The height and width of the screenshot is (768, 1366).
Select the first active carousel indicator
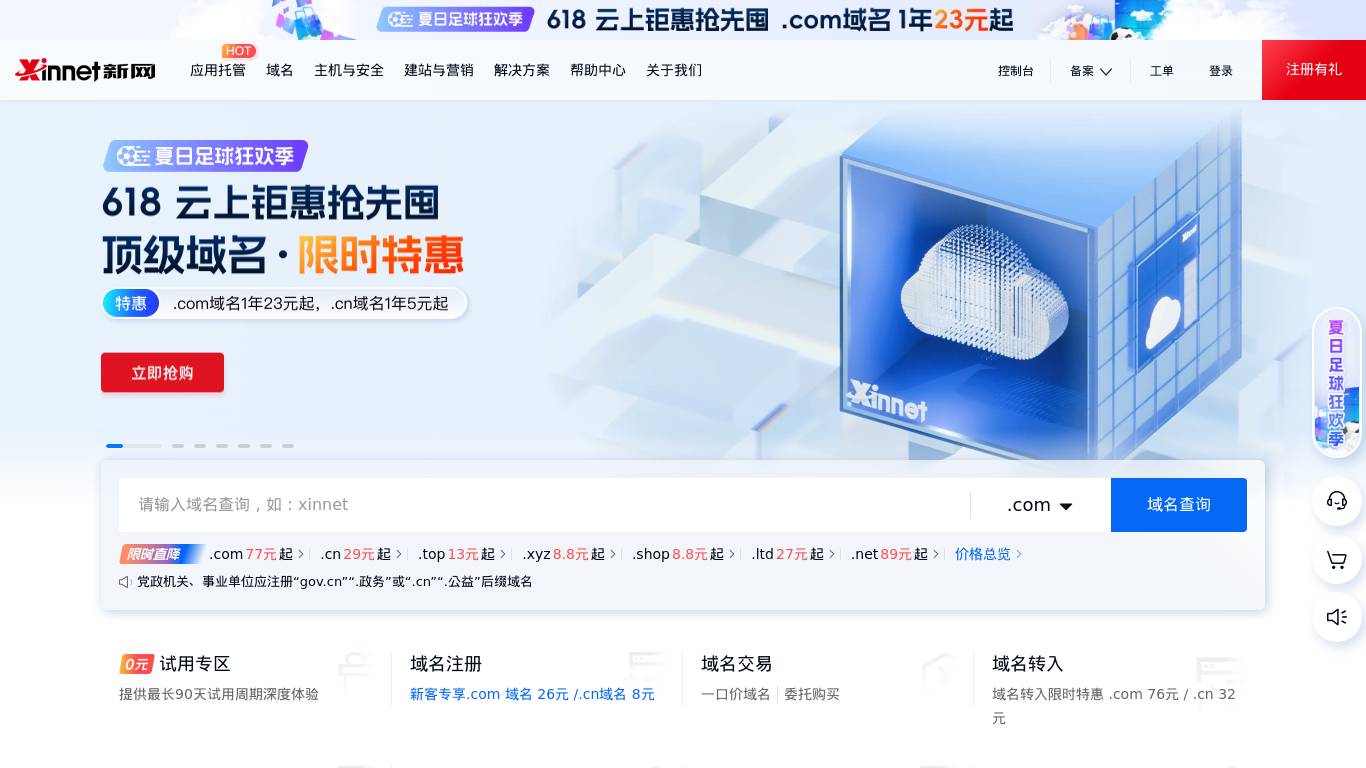coord(133,446)
